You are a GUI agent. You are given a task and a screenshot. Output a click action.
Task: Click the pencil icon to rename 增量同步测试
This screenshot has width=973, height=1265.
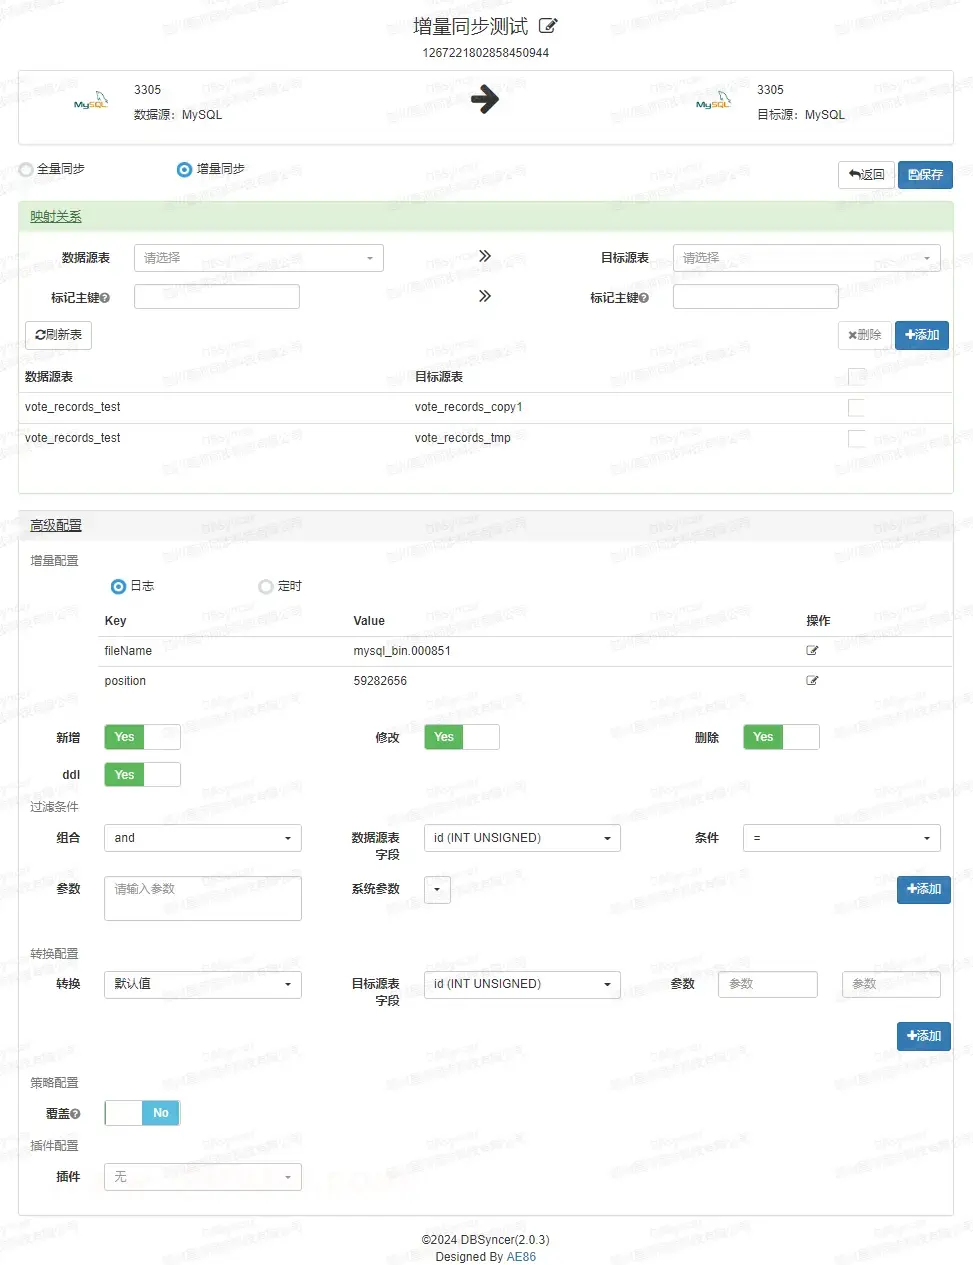tap(547, 27)
